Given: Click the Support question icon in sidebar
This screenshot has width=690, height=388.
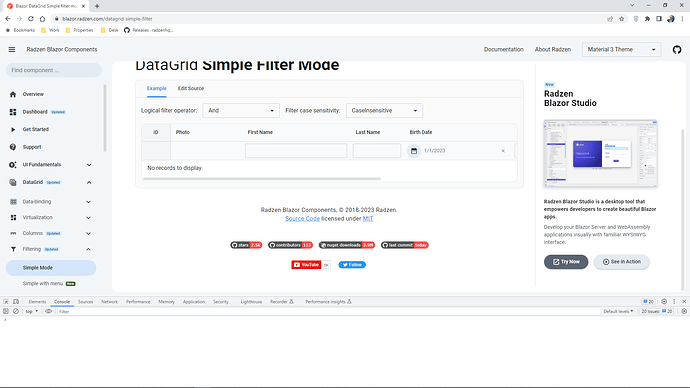Looking at the screenshot, I should 13,147.
